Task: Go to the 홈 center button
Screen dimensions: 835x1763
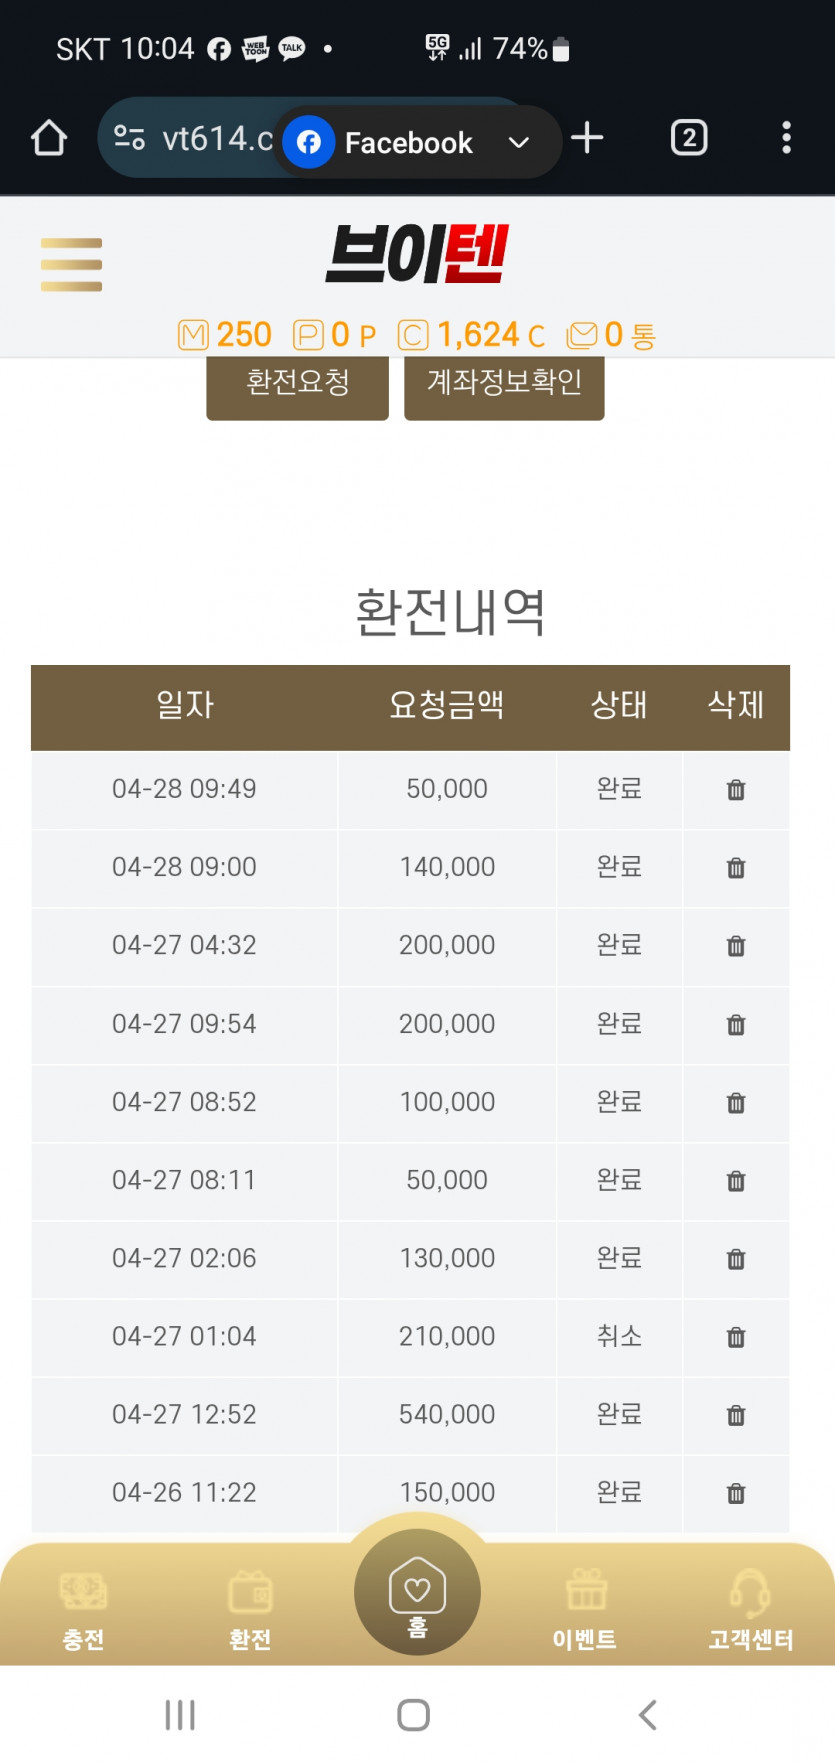Action: click(417, 1592)
